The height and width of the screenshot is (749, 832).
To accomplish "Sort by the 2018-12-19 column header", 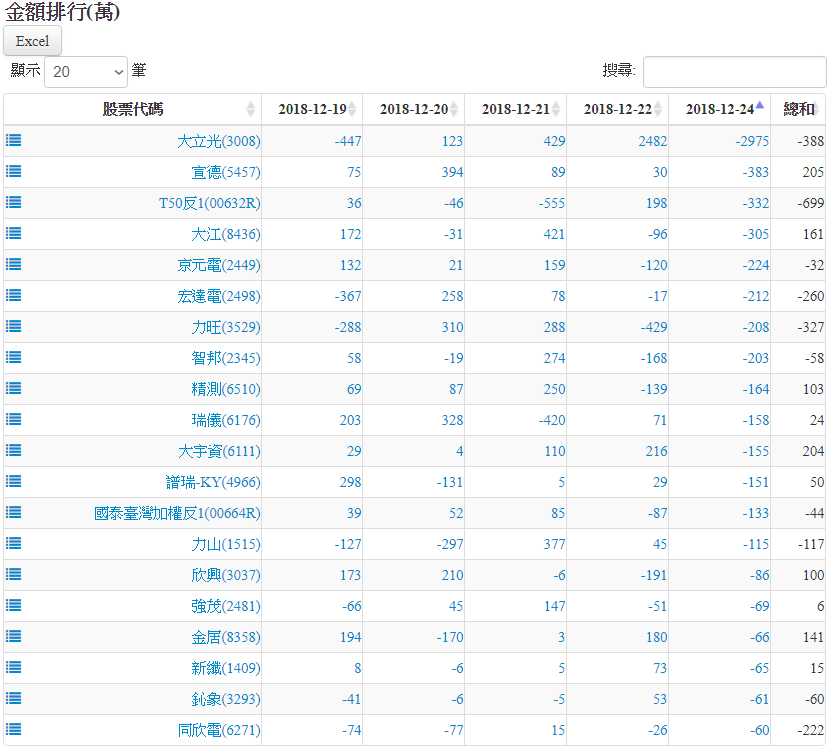I will [x=312, y=109].
